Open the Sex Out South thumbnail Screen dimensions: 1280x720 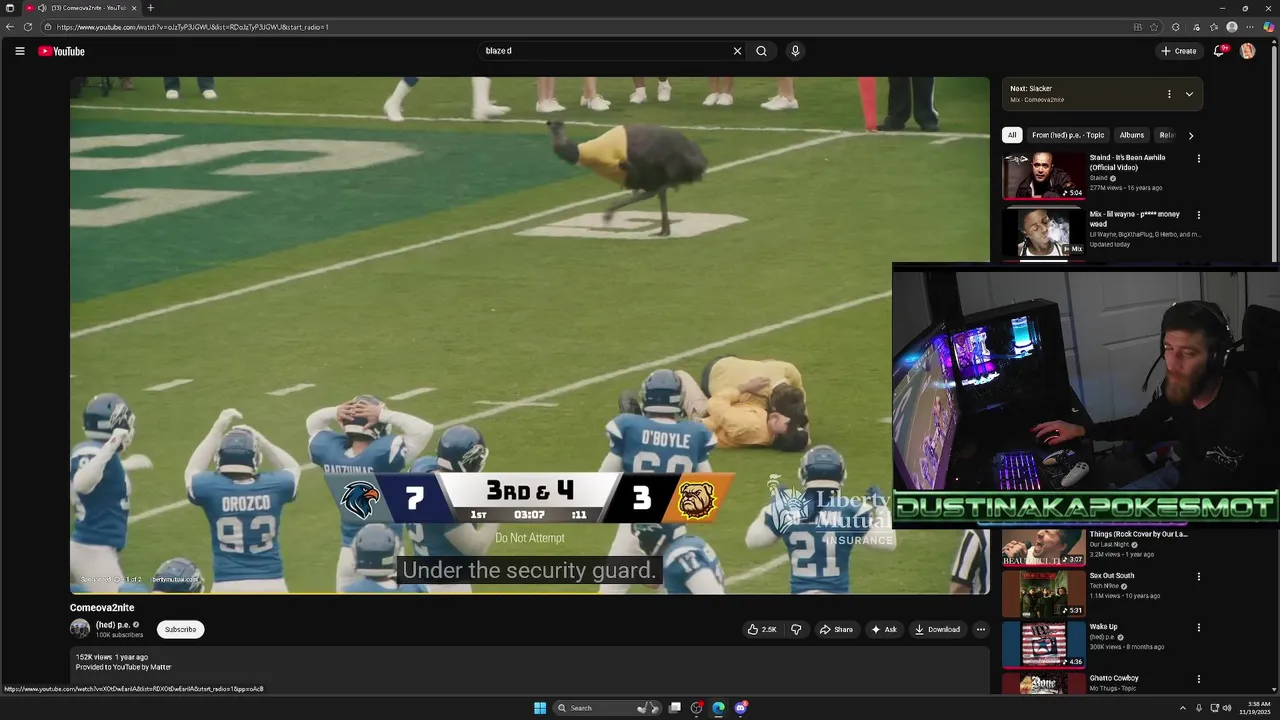pos(1044,594)
